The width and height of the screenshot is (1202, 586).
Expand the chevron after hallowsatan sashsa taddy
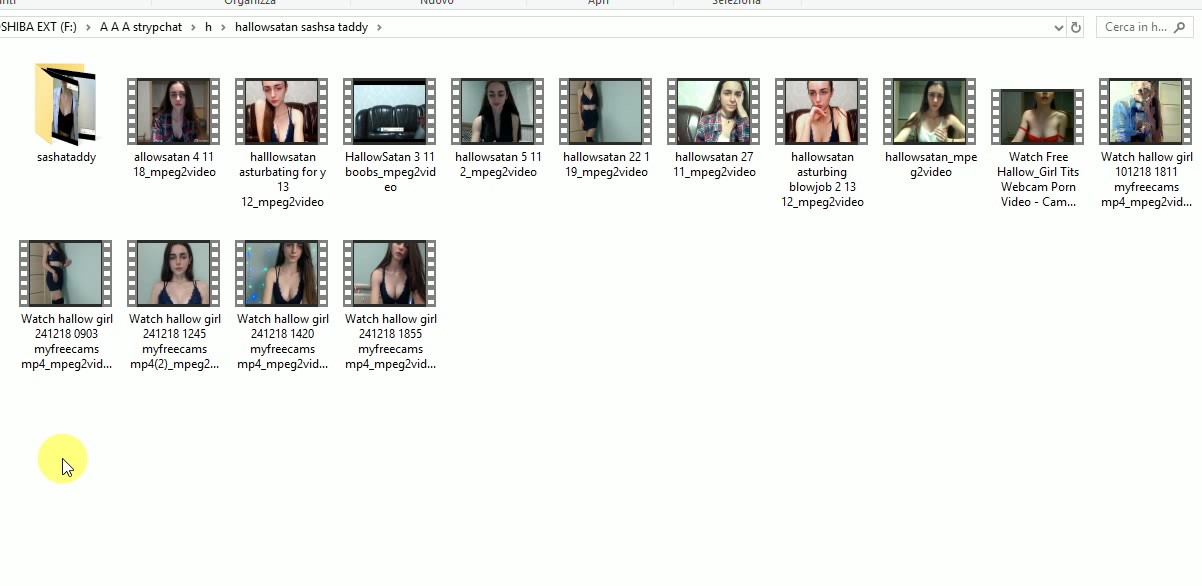[379, 28]
